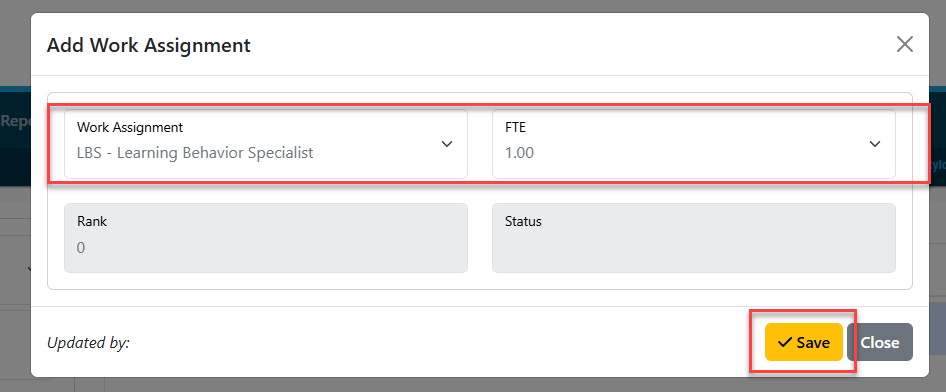Click the disabled Status field
Viewport: 946px width, 392px height.
[x=694, y=238]
